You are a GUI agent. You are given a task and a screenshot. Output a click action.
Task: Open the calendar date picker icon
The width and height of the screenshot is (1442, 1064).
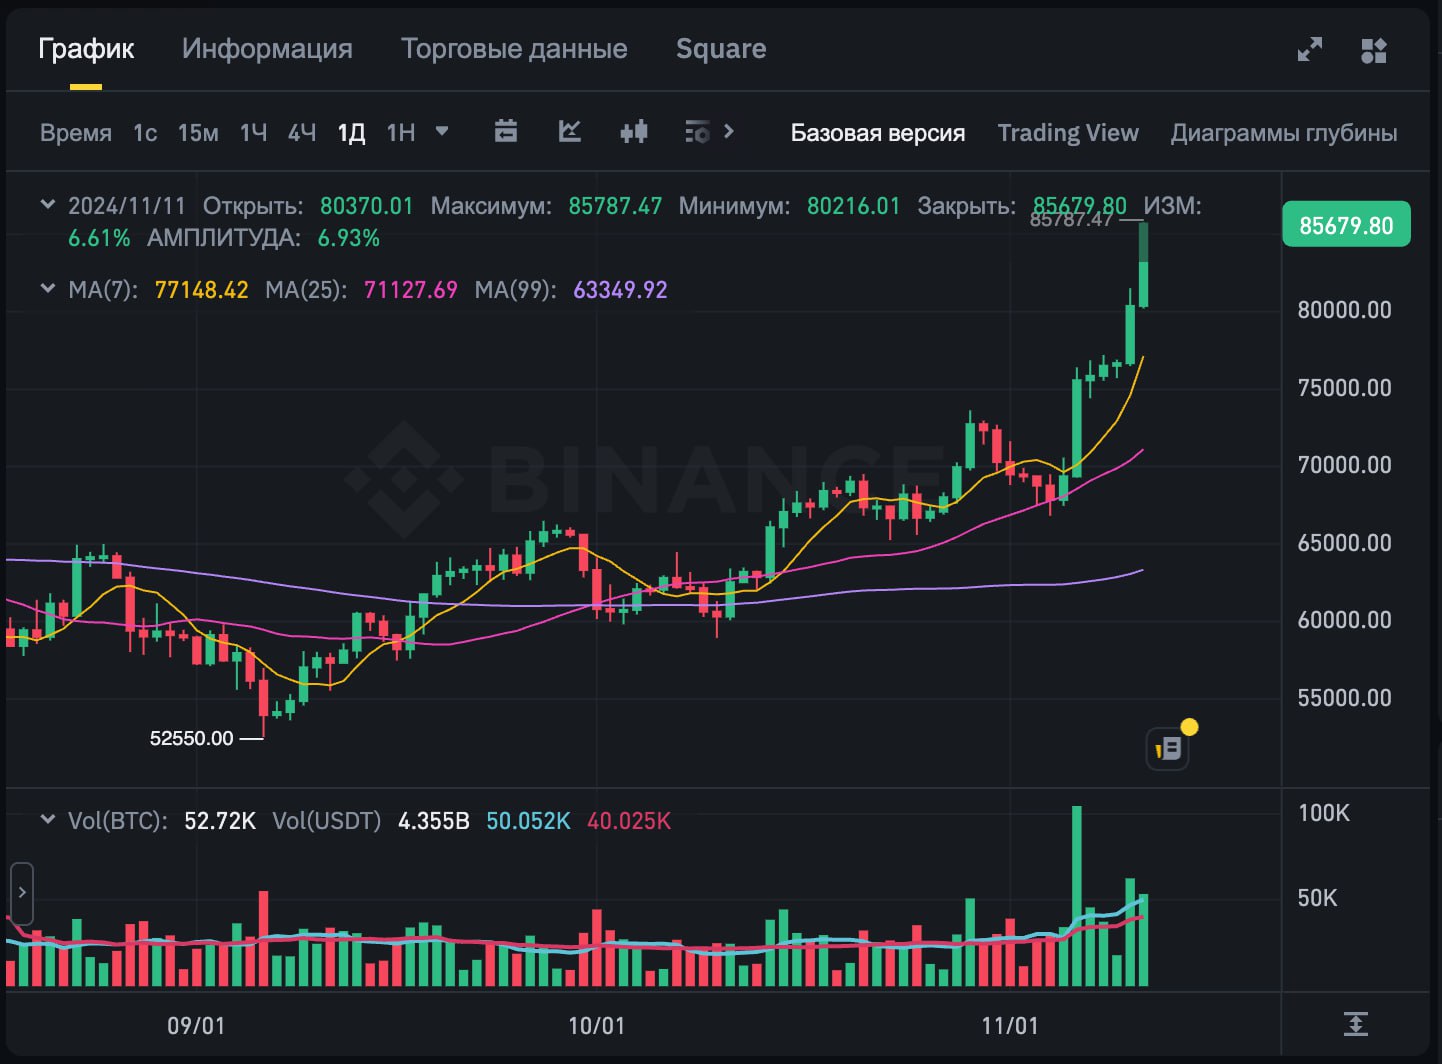pos(506,132)
